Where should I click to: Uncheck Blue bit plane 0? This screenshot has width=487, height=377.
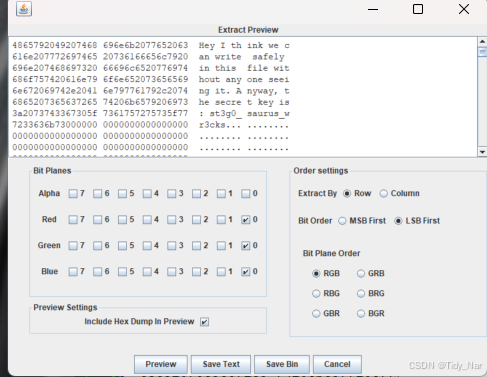(246, 272)
